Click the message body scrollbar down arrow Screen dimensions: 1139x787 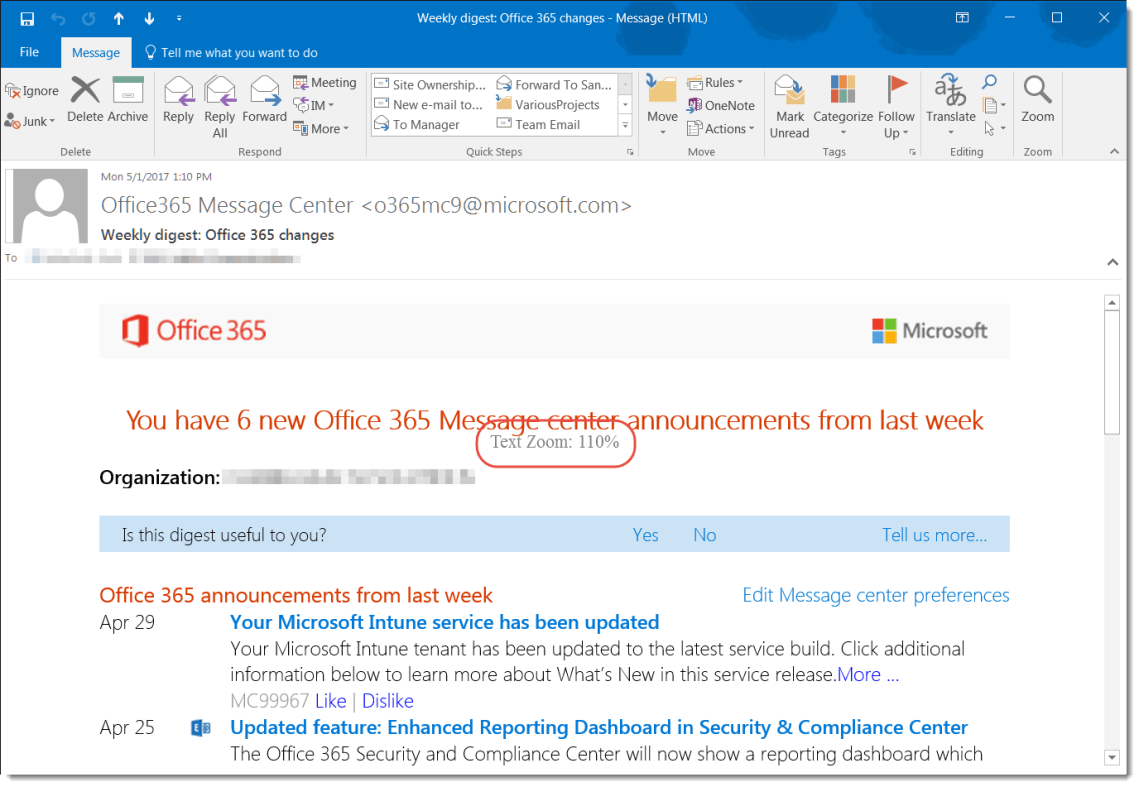(x=1111, y=757)
